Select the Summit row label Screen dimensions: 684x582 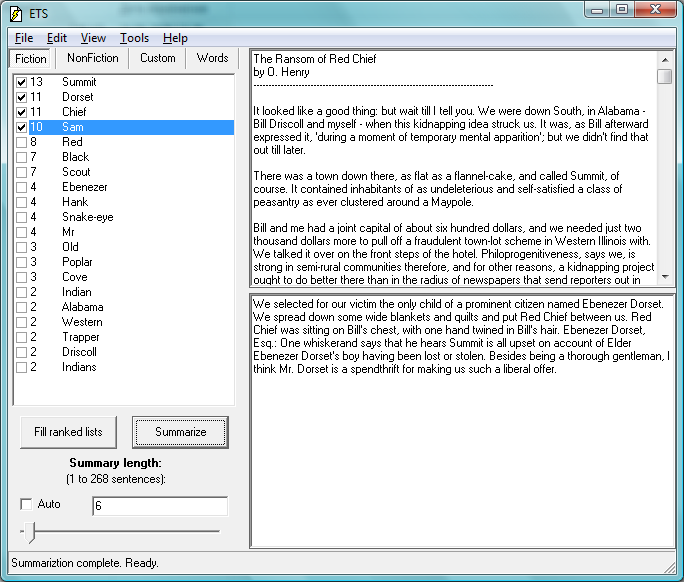pyautogui.click(x=79, y=82)
